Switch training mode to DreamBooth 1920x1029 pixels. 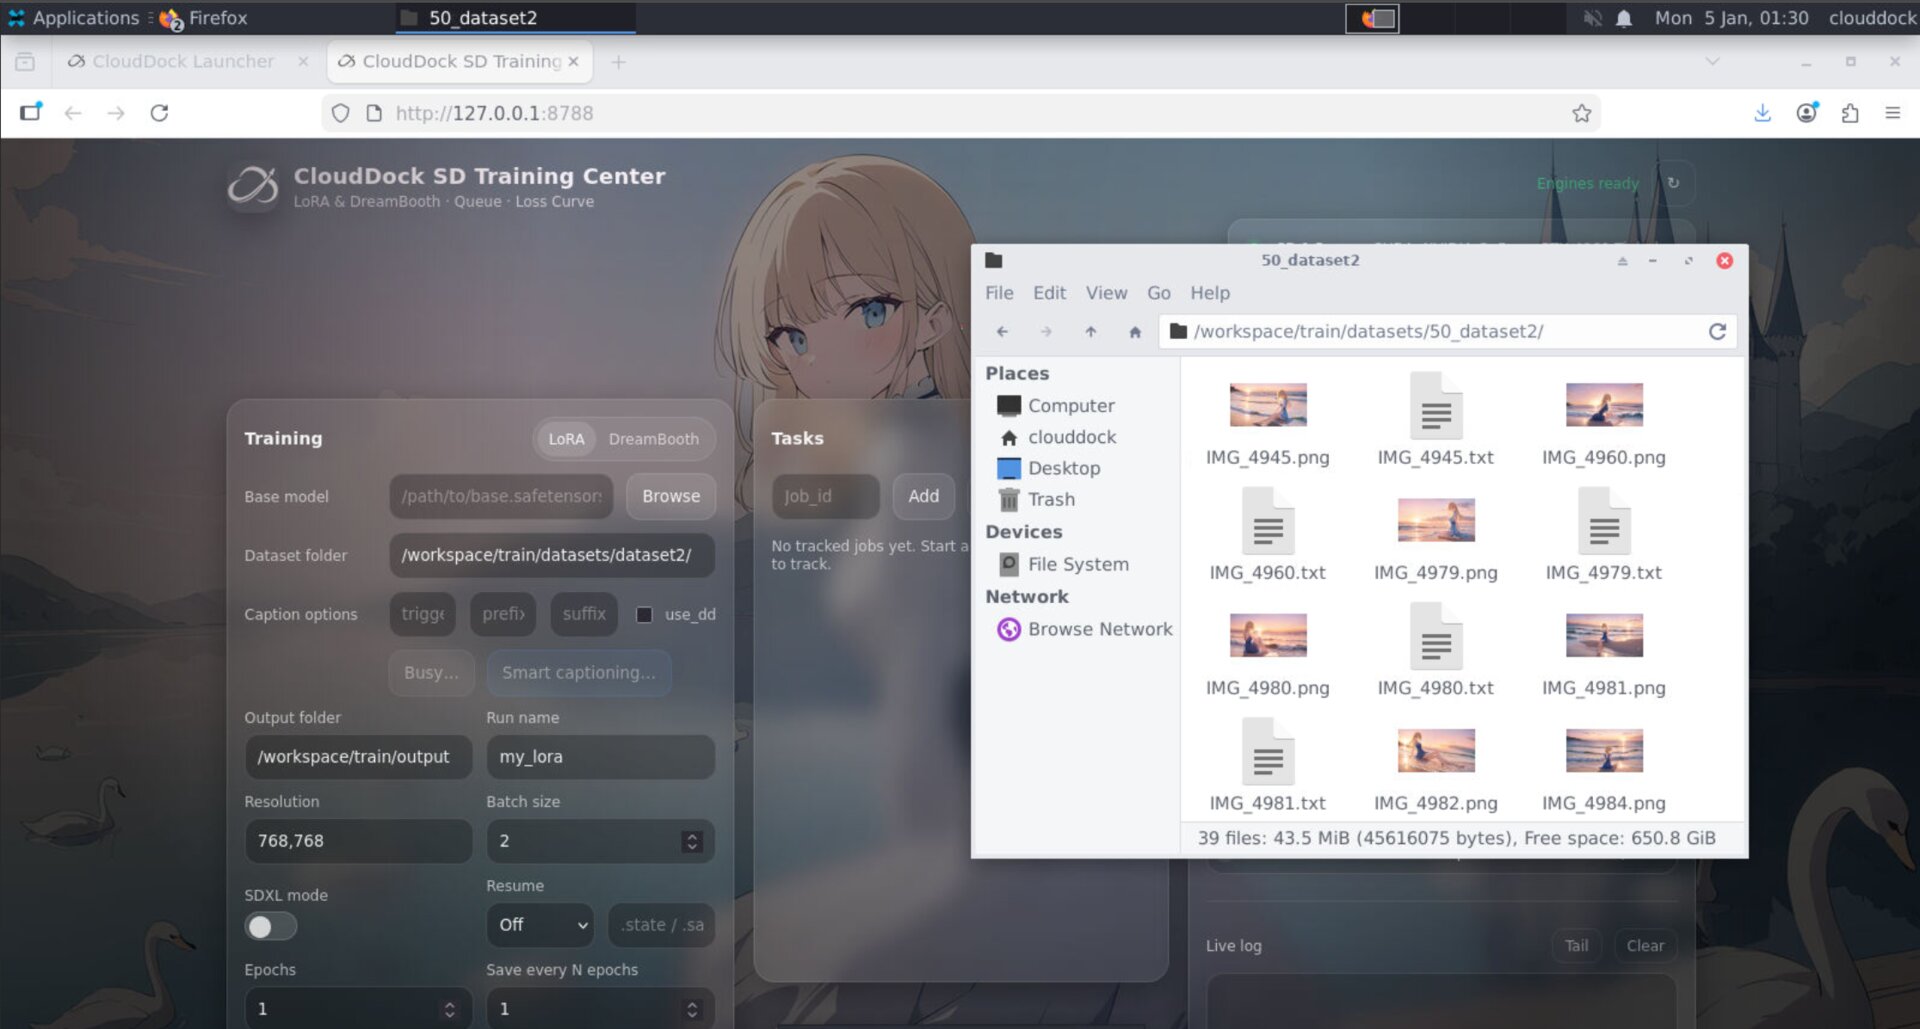[x=653, y=439]
